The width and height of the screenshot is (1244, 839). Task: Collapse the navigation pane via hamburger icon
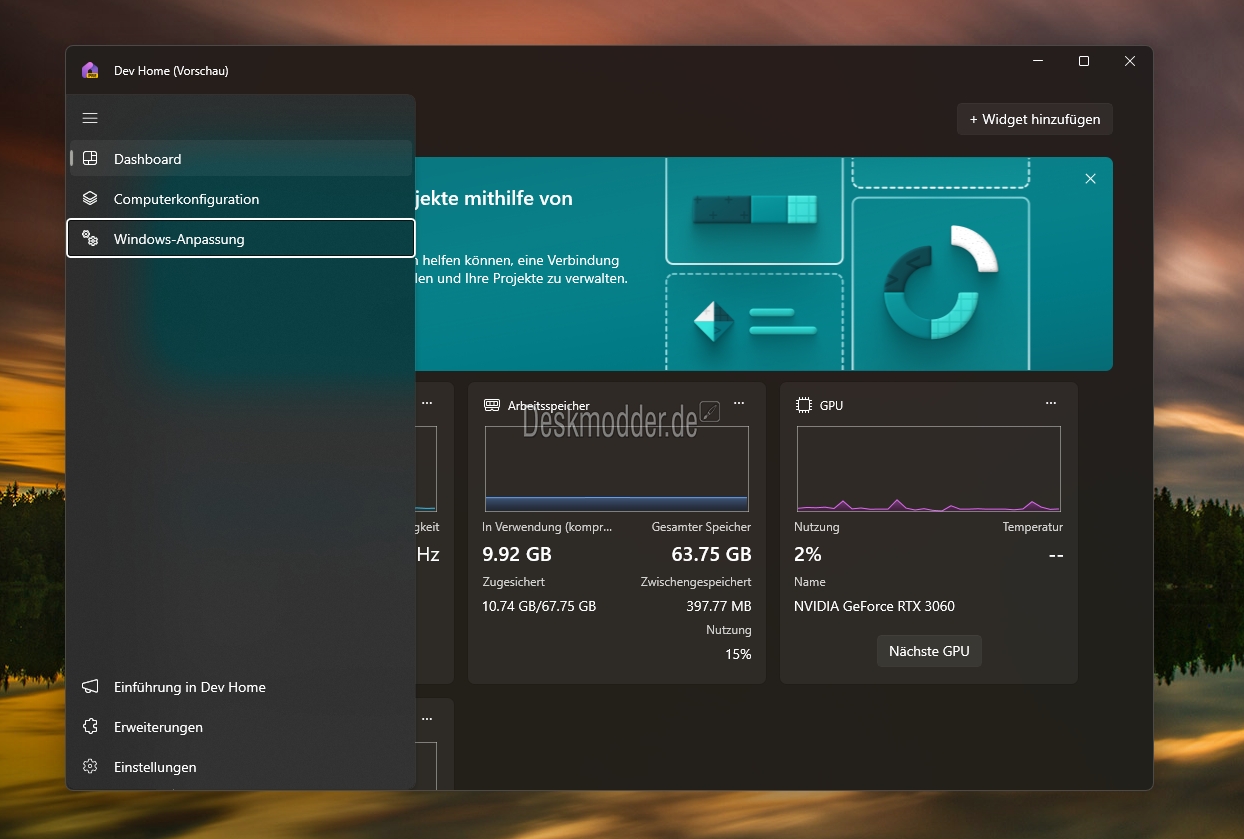point(90,118)
